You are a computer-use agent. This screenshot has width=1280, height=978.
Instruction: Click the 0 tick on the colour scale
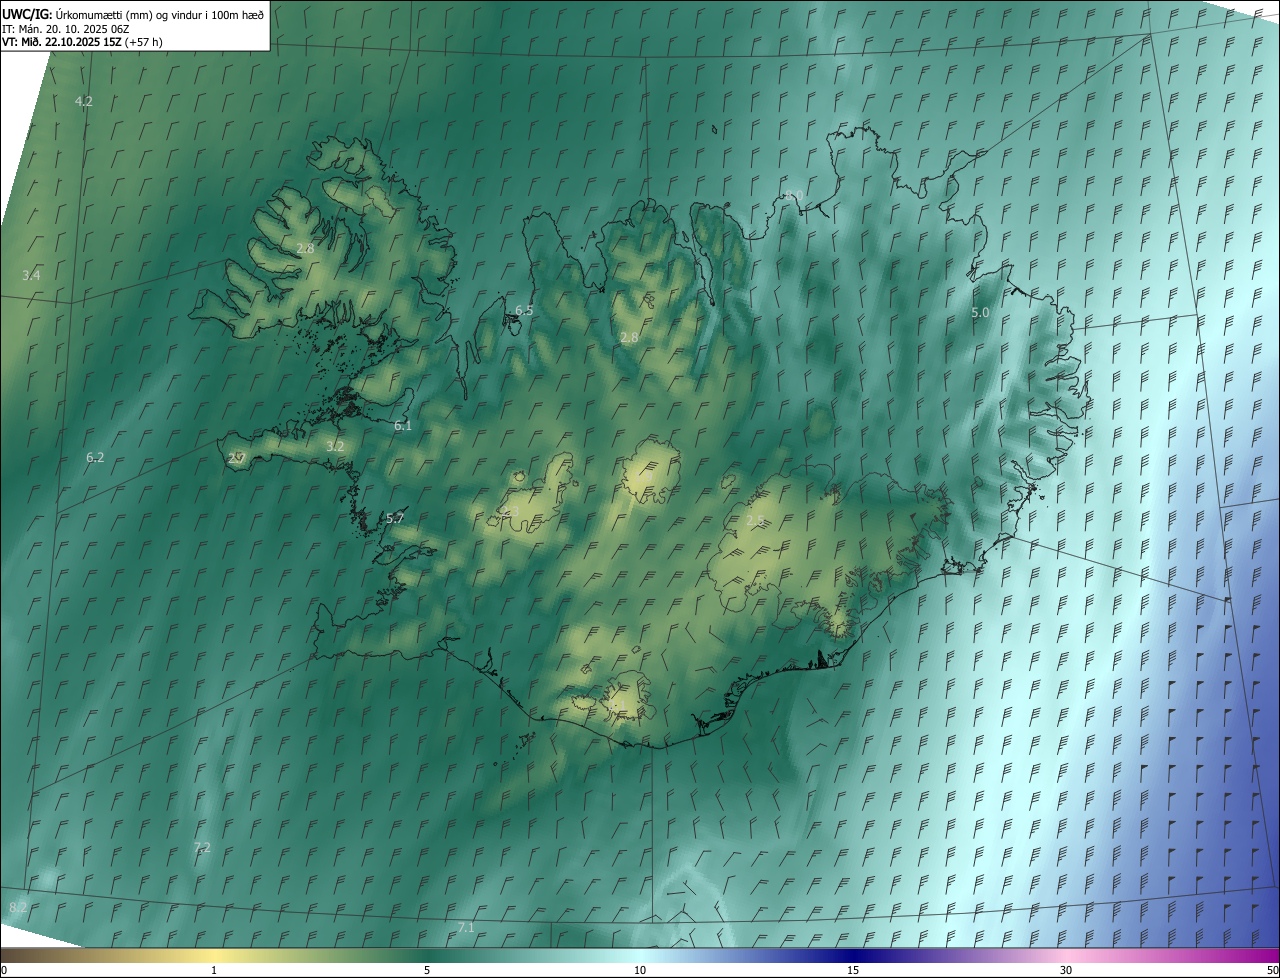4,970
